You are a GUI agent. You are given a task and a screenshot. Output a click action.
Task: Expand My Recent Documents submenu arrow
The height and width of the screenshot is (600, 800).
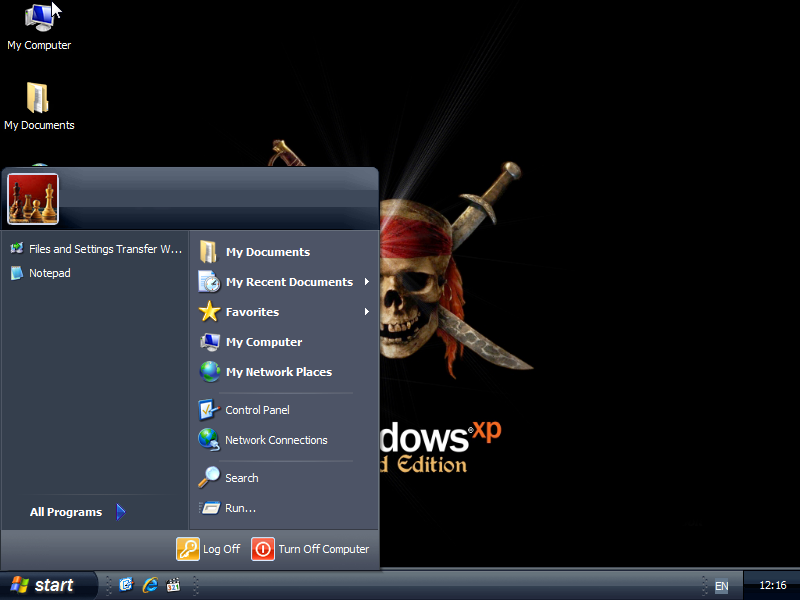pos(367,282)
